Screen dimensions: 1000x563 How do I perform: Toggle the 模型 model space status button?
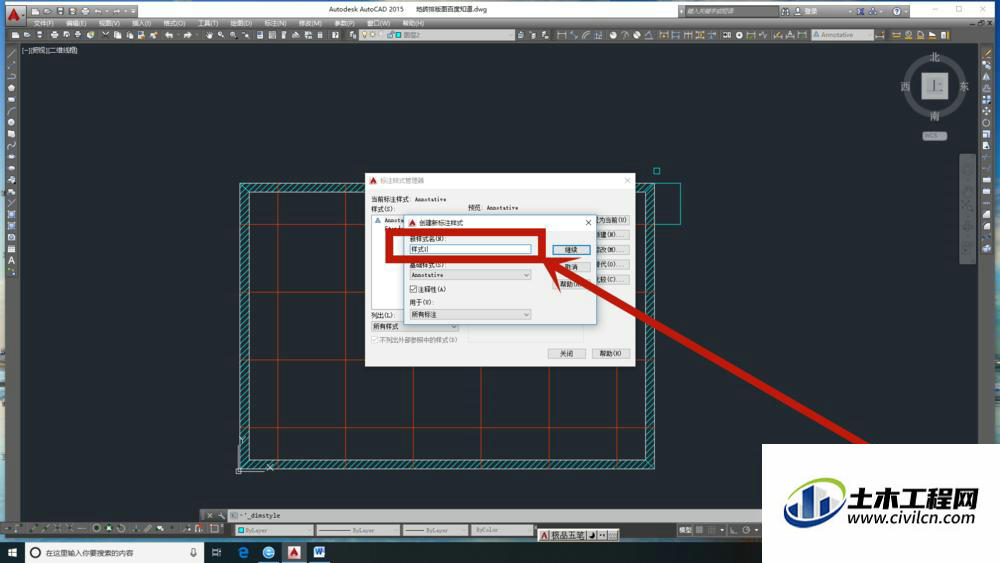685,530
